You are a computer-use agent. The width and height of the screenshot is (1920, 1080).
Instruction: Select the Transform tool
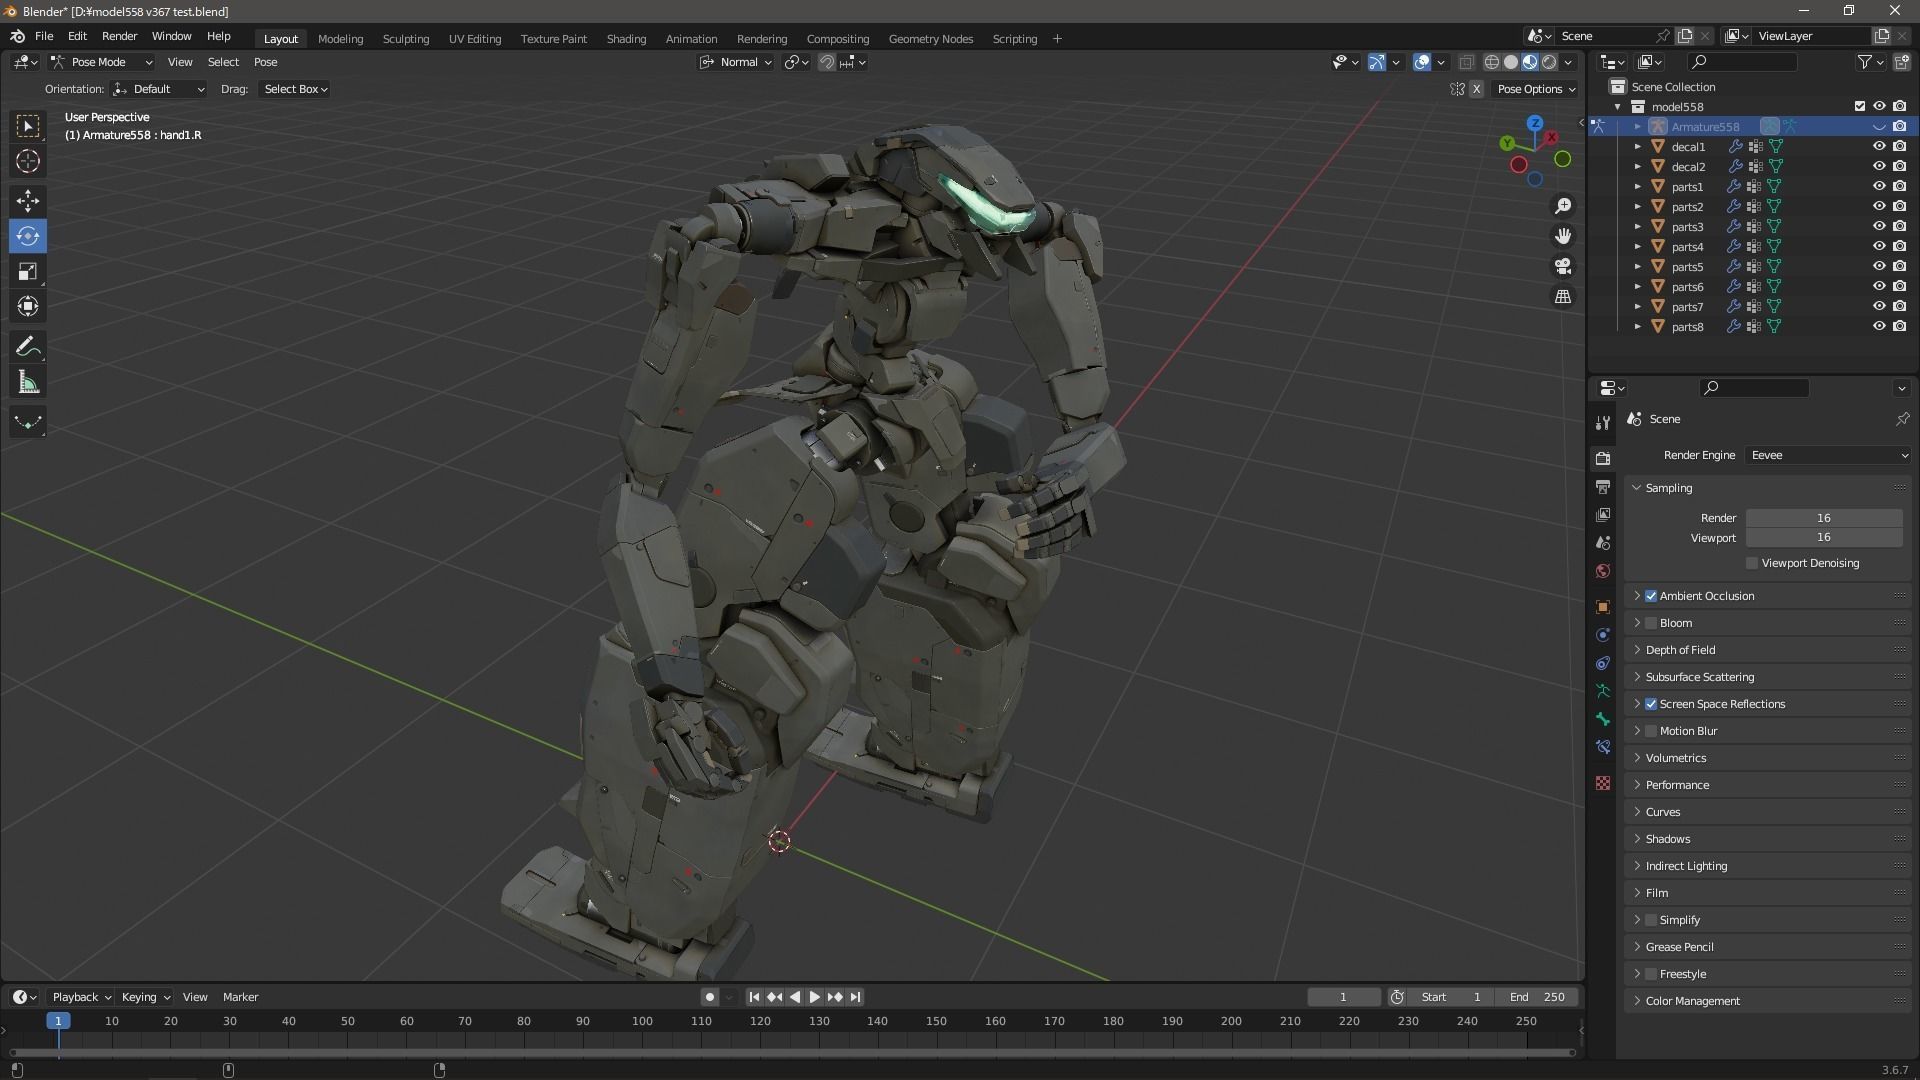[x=28, y=306]
